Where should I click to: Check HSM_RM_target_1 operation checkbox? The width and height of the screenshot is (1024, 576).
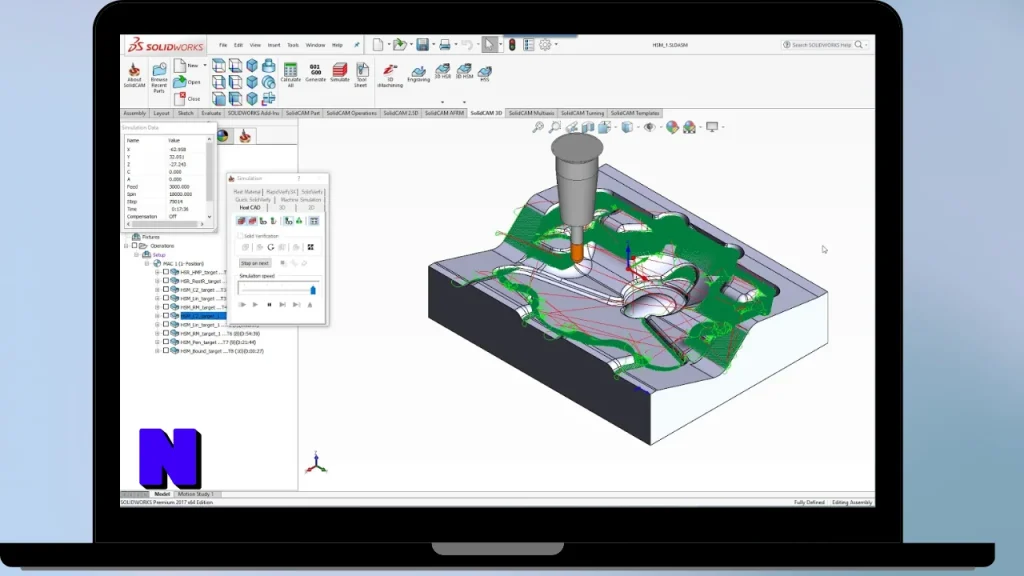pyautogui.click(x=166, y=333)
